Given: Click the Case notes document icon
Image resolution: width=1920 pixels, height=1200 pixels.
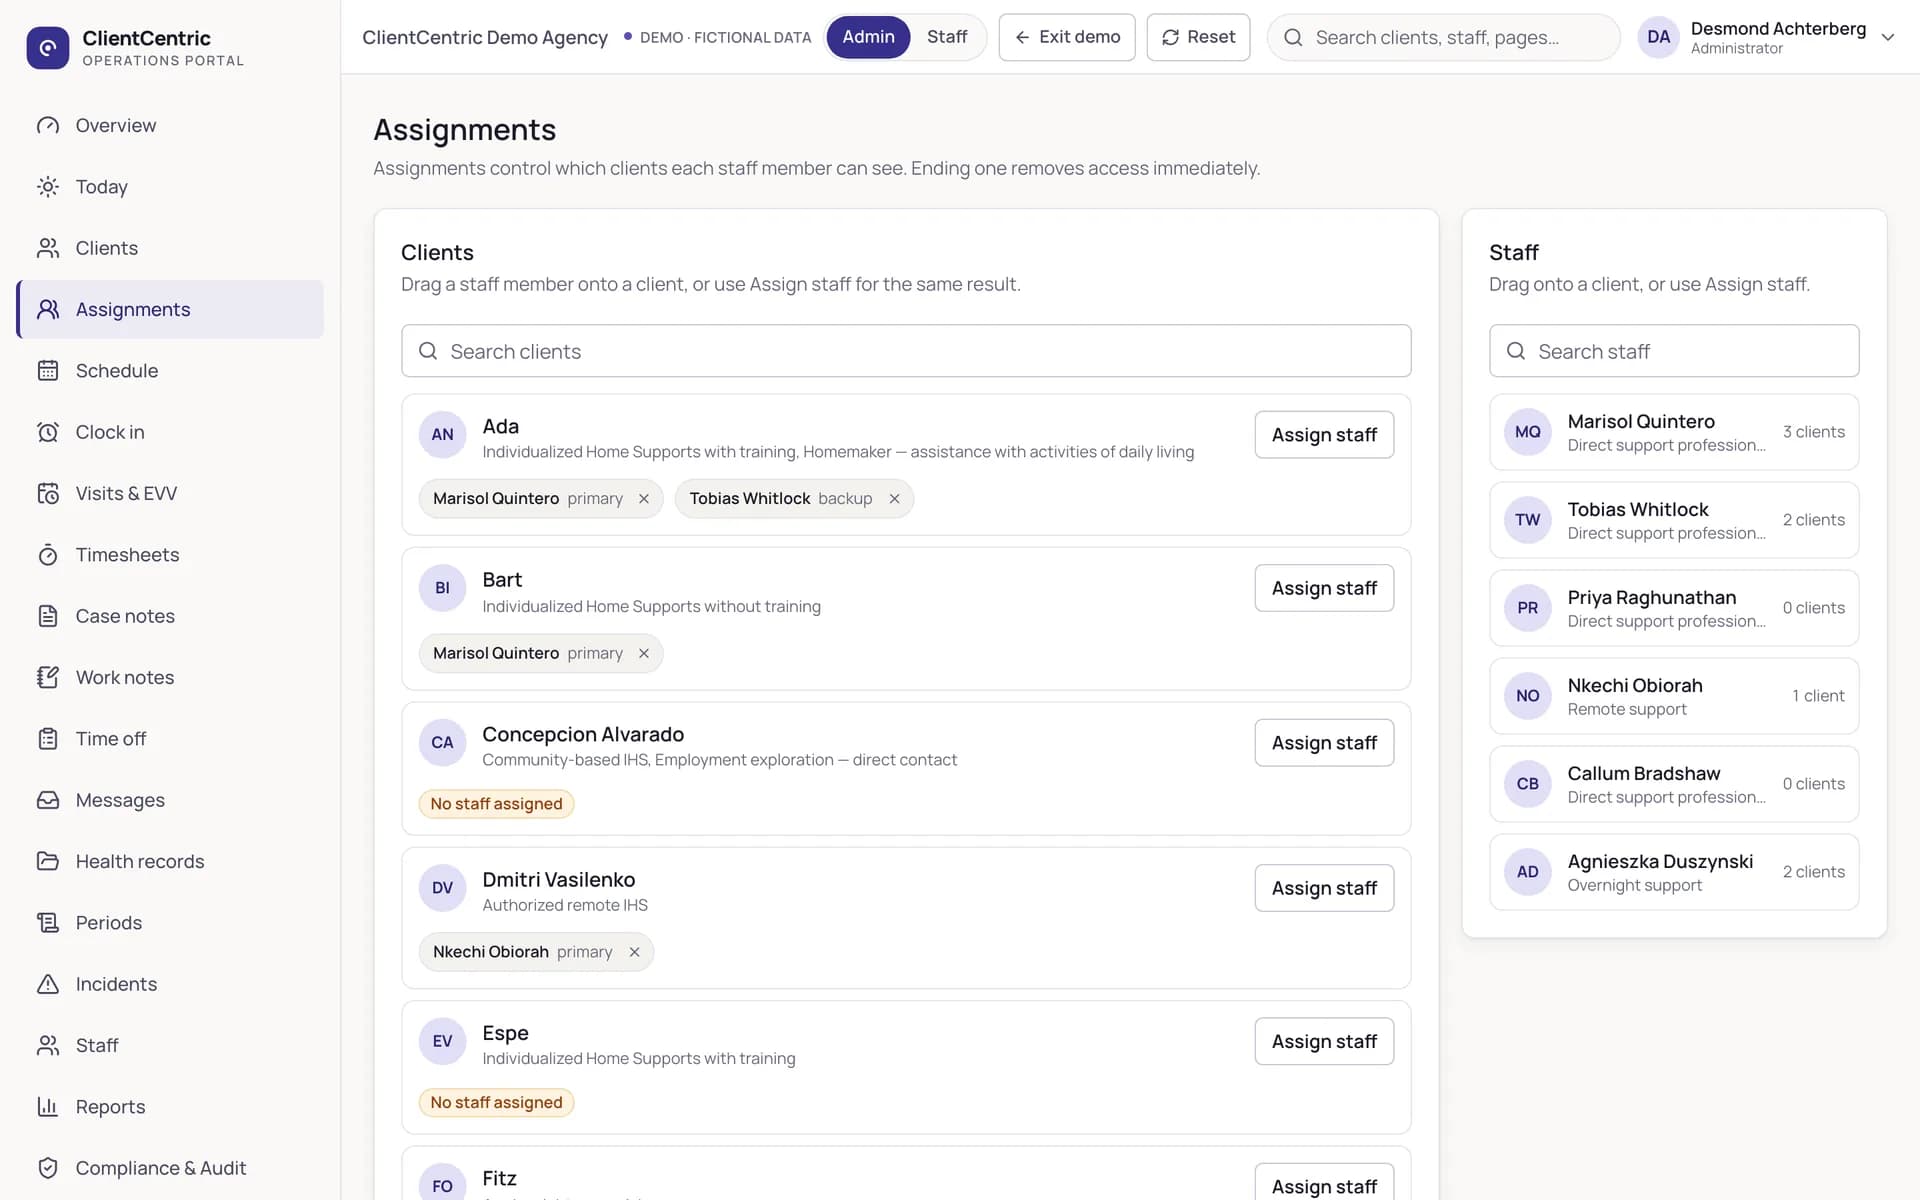Looking at the screenshot, I should coord(48,616).
